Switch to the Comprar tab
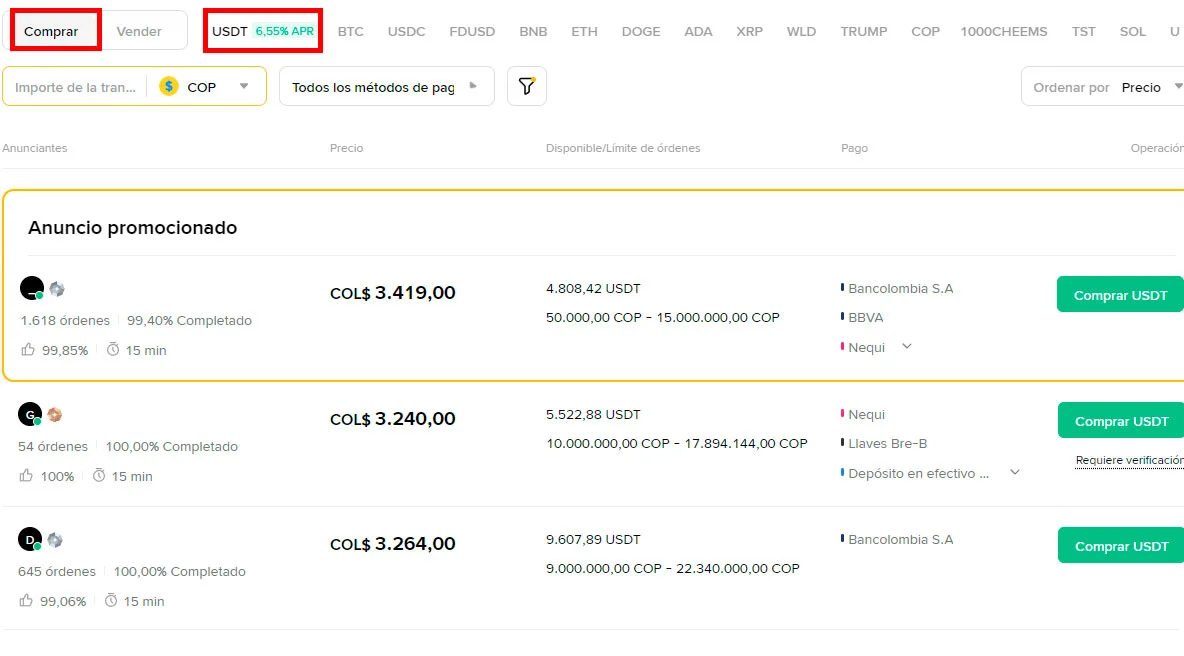 (x=51, y=31)
